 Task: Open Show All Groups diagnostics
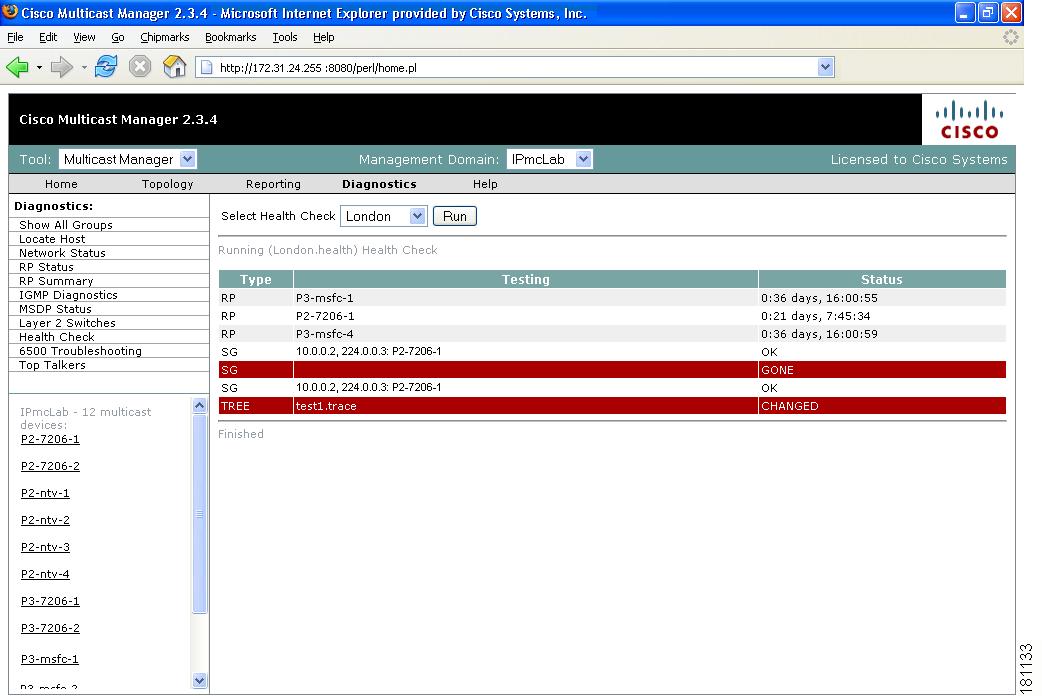tap(66, 225)
